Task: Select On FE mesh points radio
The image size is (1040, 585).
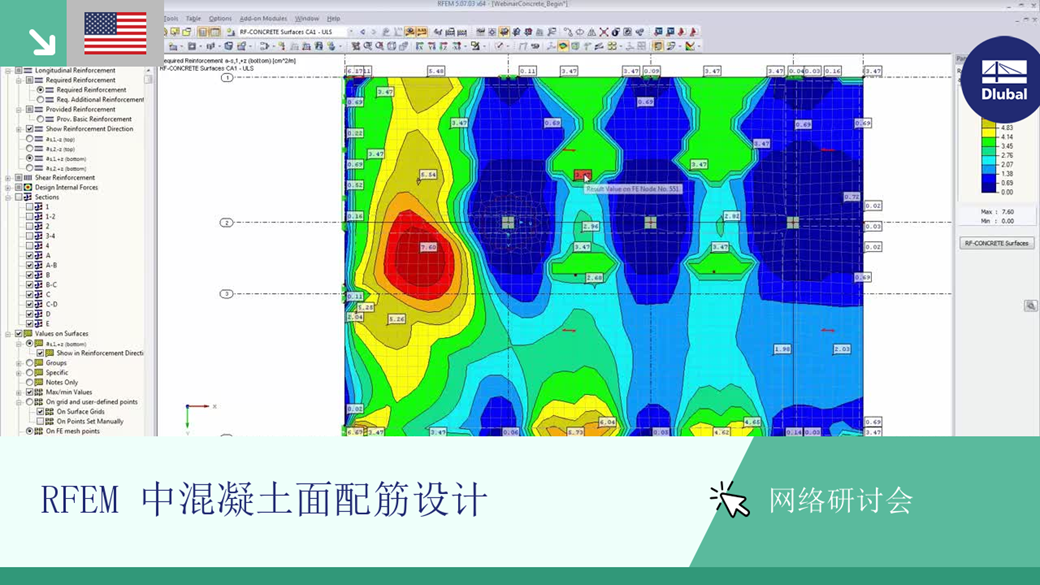Action: [29, 431]
